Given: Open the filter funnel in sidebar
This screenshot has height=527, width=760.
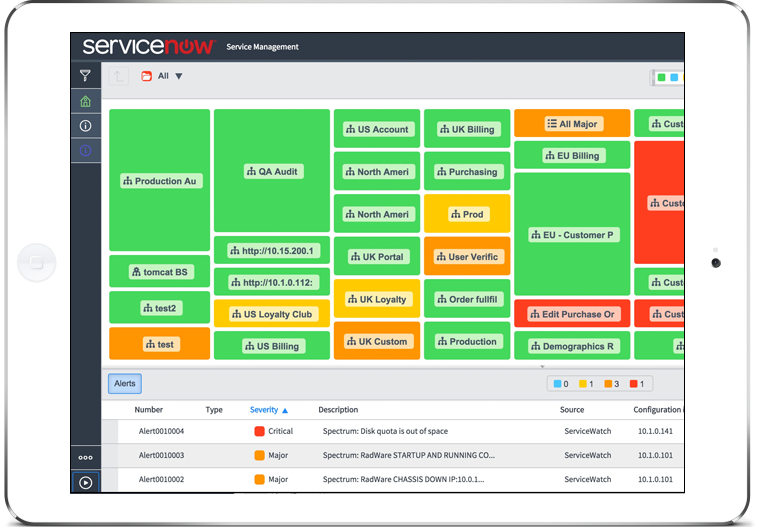Looking at the screenshot, I should tap(85, 76).
